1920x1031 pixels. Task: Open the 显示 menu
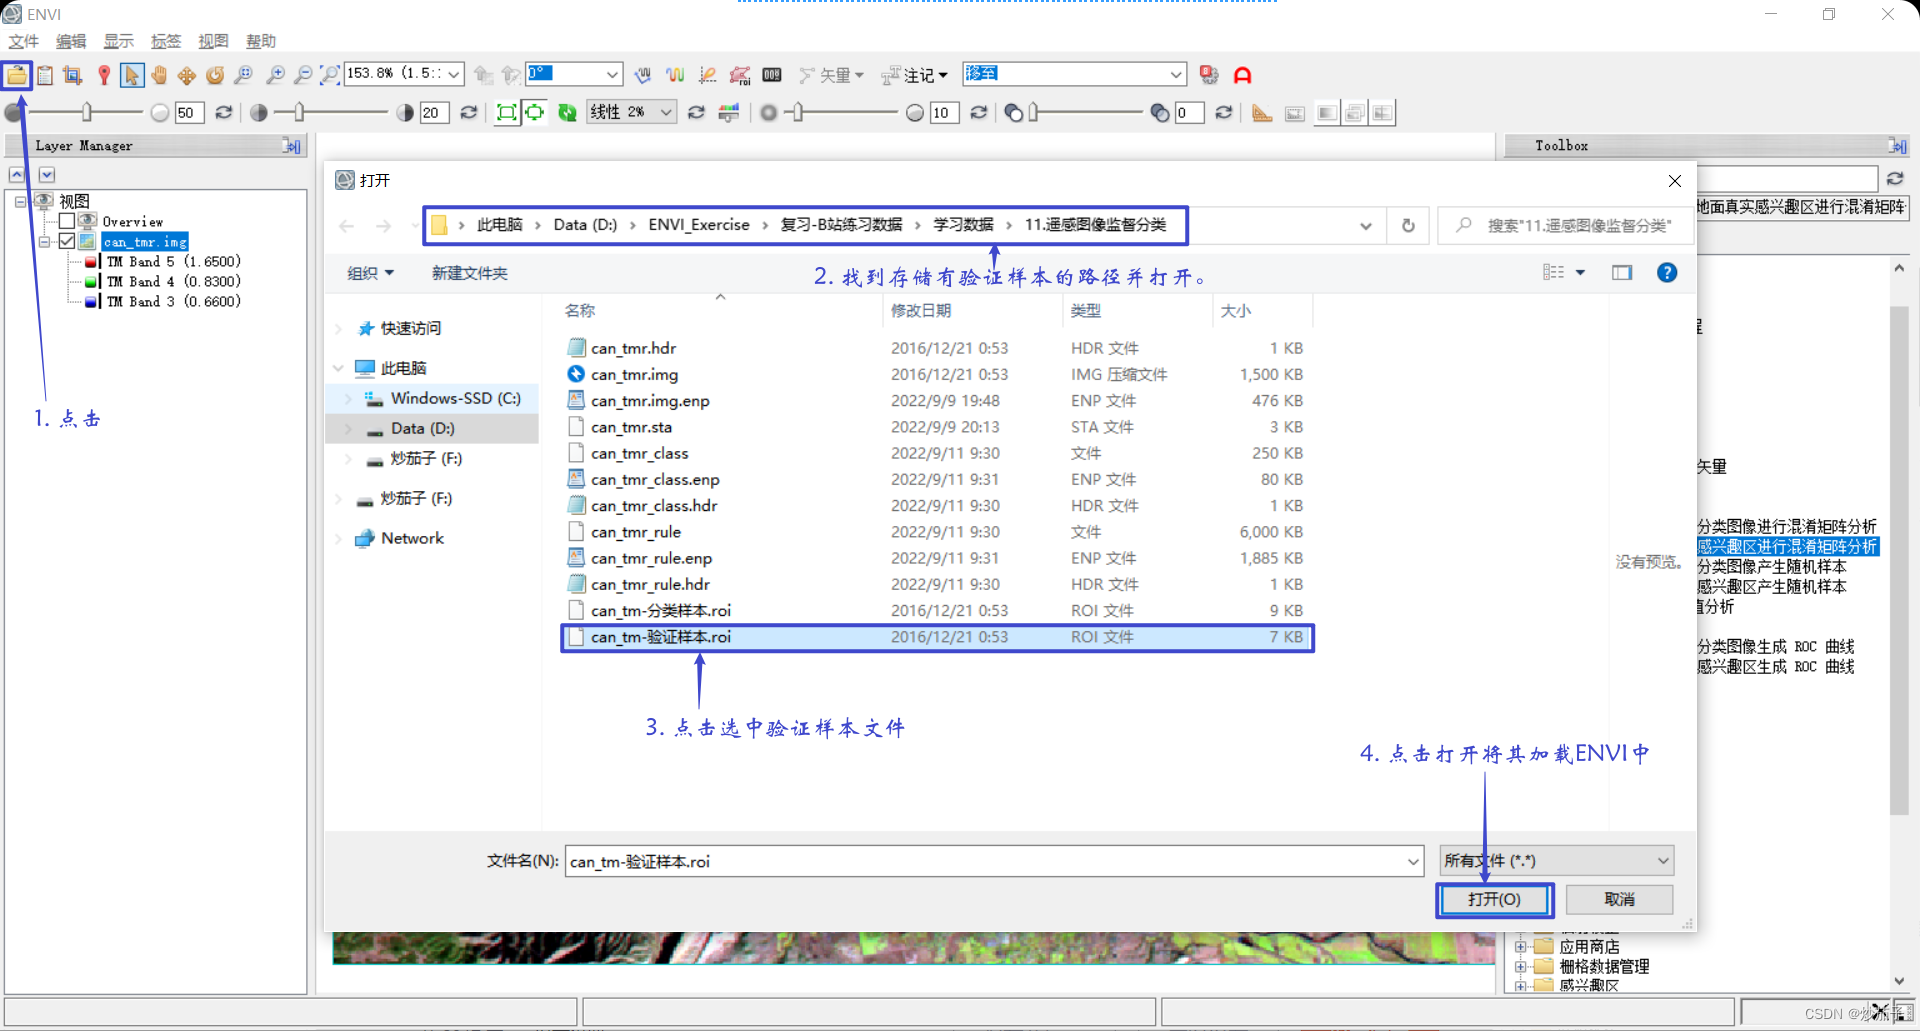pos(119,41)
